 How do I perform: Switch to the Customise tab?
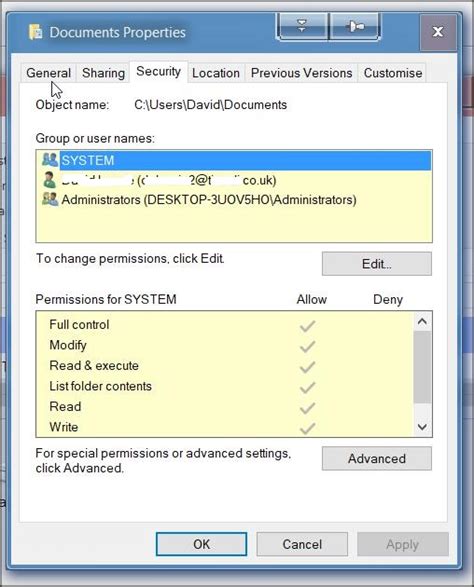[x=393, y=73]
